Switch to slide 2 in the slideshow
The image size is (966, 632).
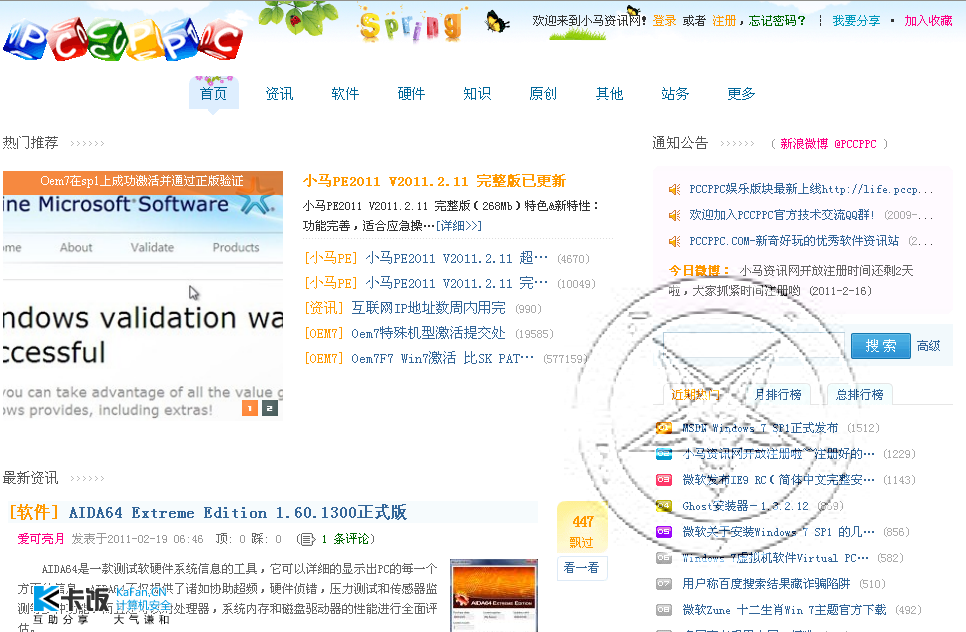(270, 408)
